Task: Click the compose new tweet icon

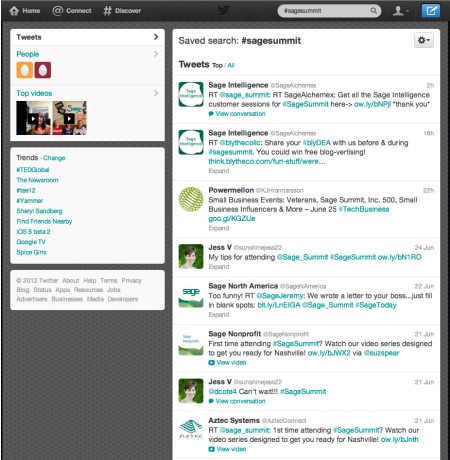Action: pos(431,11)
